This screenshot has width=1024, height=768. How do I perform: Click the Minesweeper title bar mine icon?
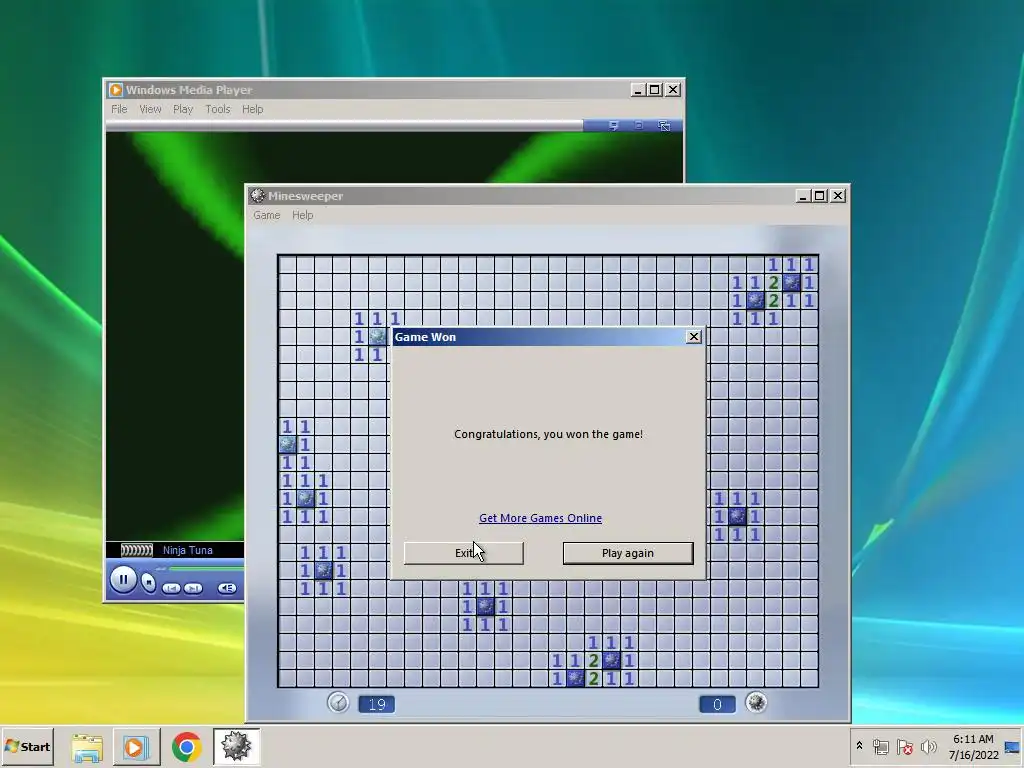click(x=257, y=195)
